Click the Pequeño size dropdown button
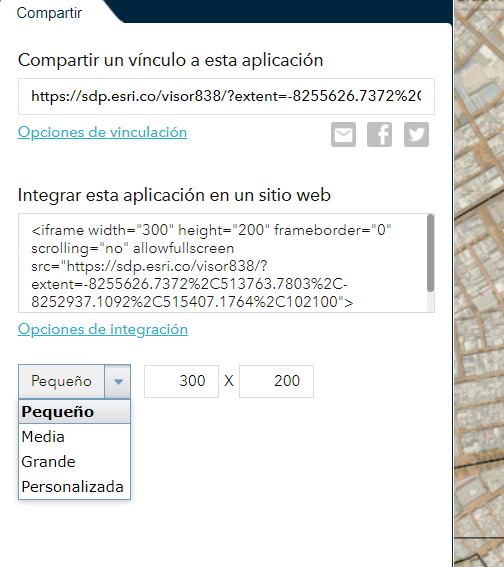504x567 pixels. tap(61, 381)
